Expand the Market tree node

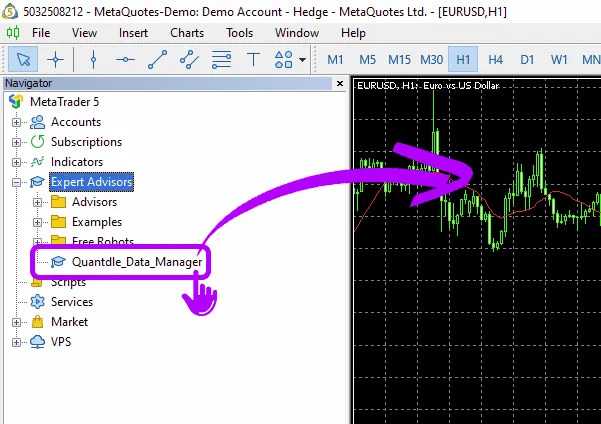click(x=16, y=322)
